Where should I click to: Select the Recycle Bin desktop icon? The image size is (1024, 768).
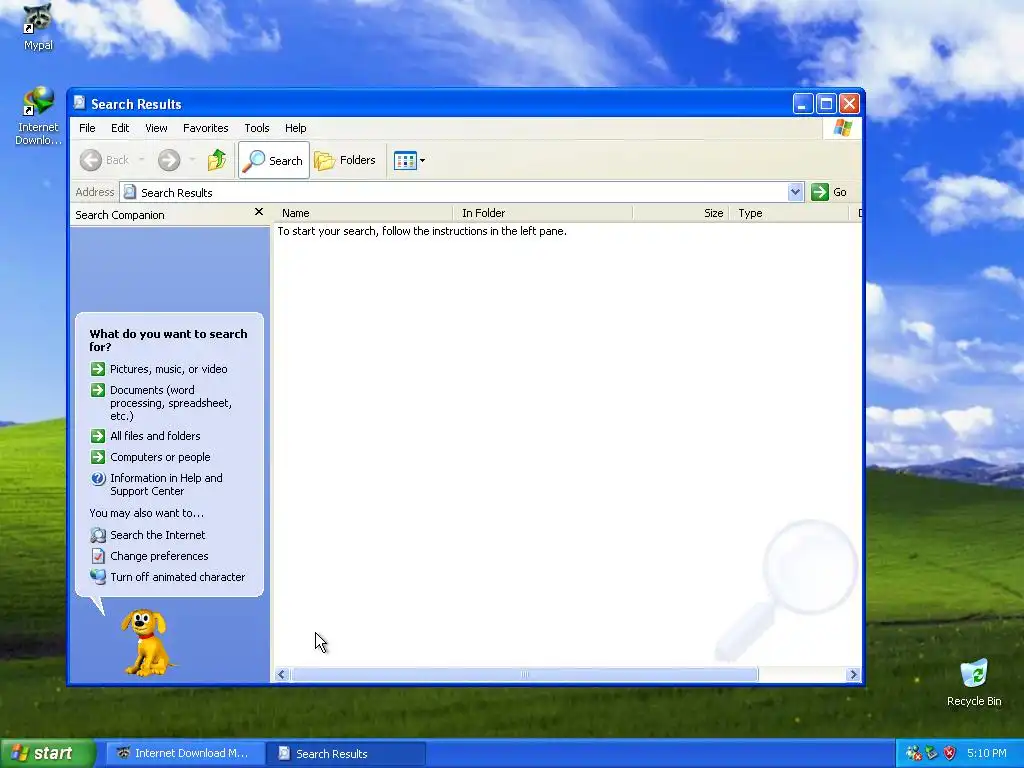(974, 682)
